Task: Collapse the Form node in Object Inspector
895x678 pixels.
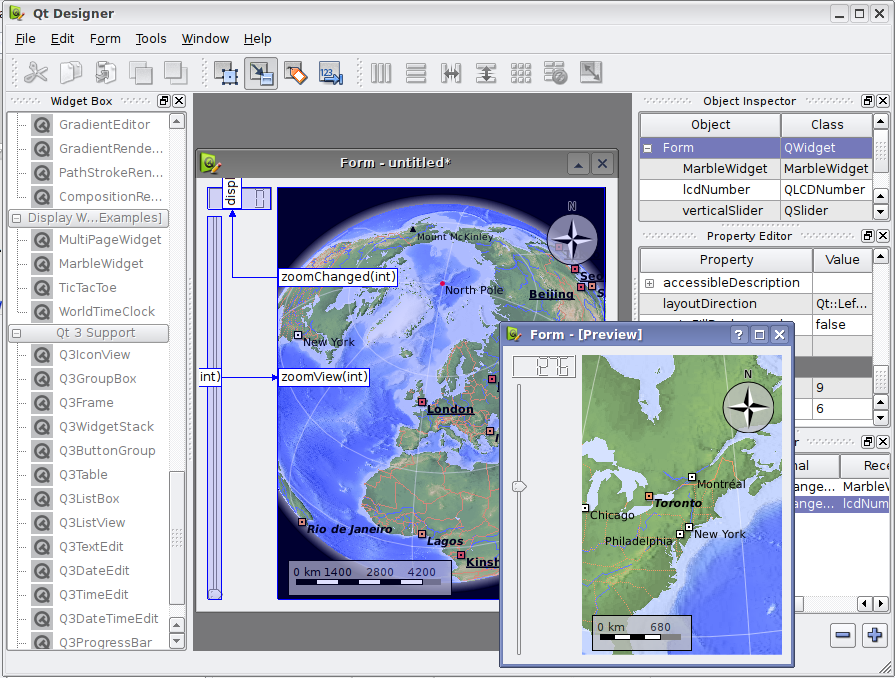Action: tap(648, 147)
